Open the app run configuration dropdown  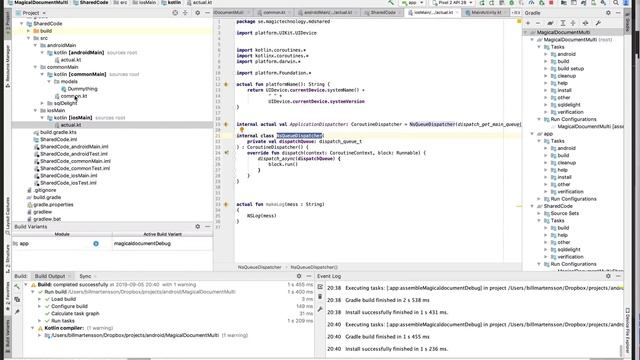click(x=412, y=2)
